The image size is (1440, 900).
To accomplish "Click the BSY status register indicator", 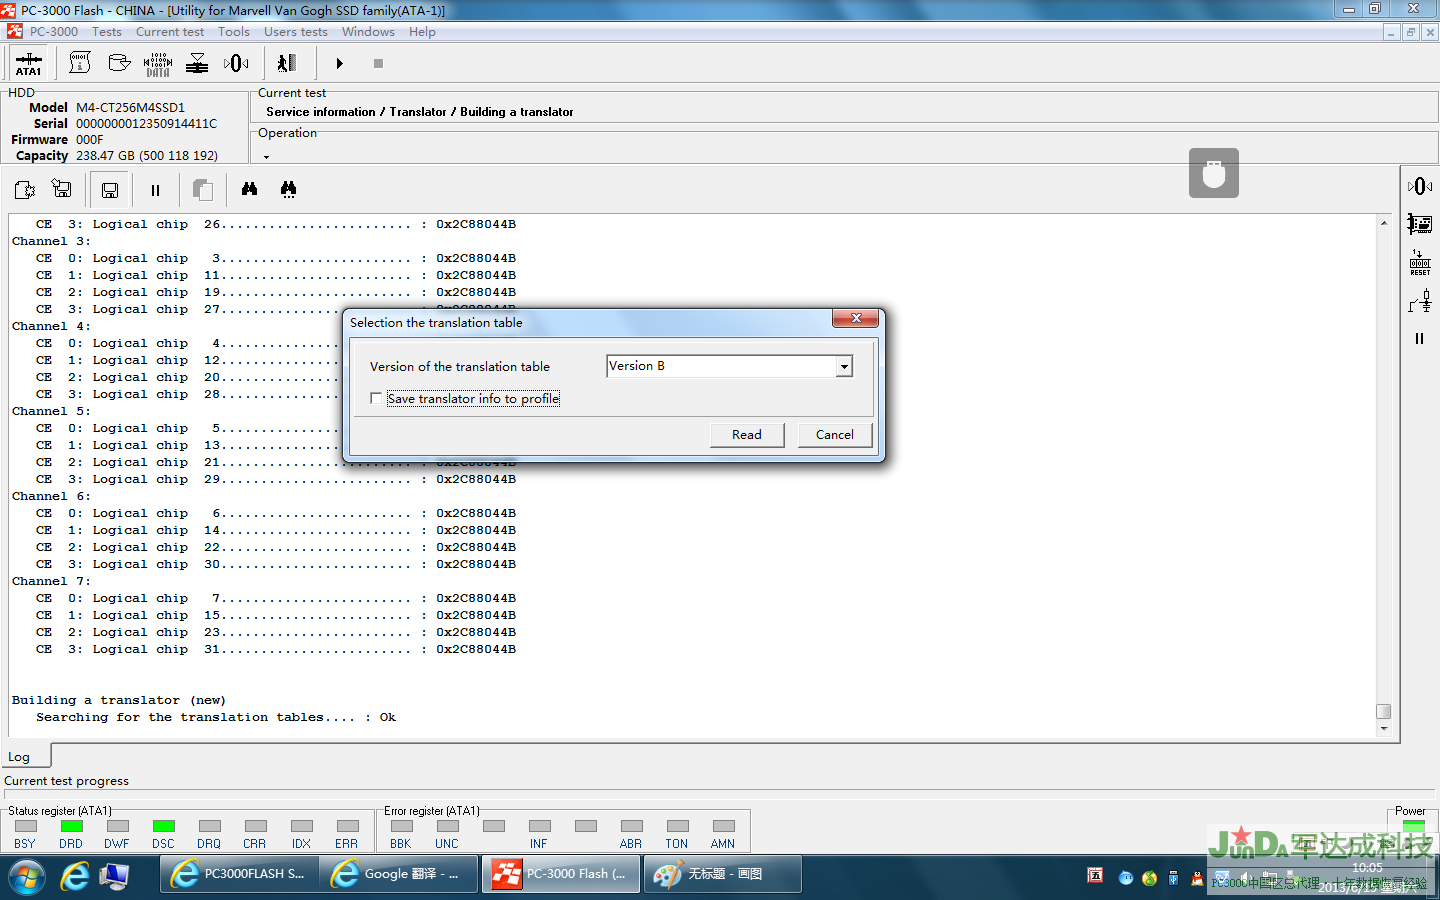I will coord(26,826).
